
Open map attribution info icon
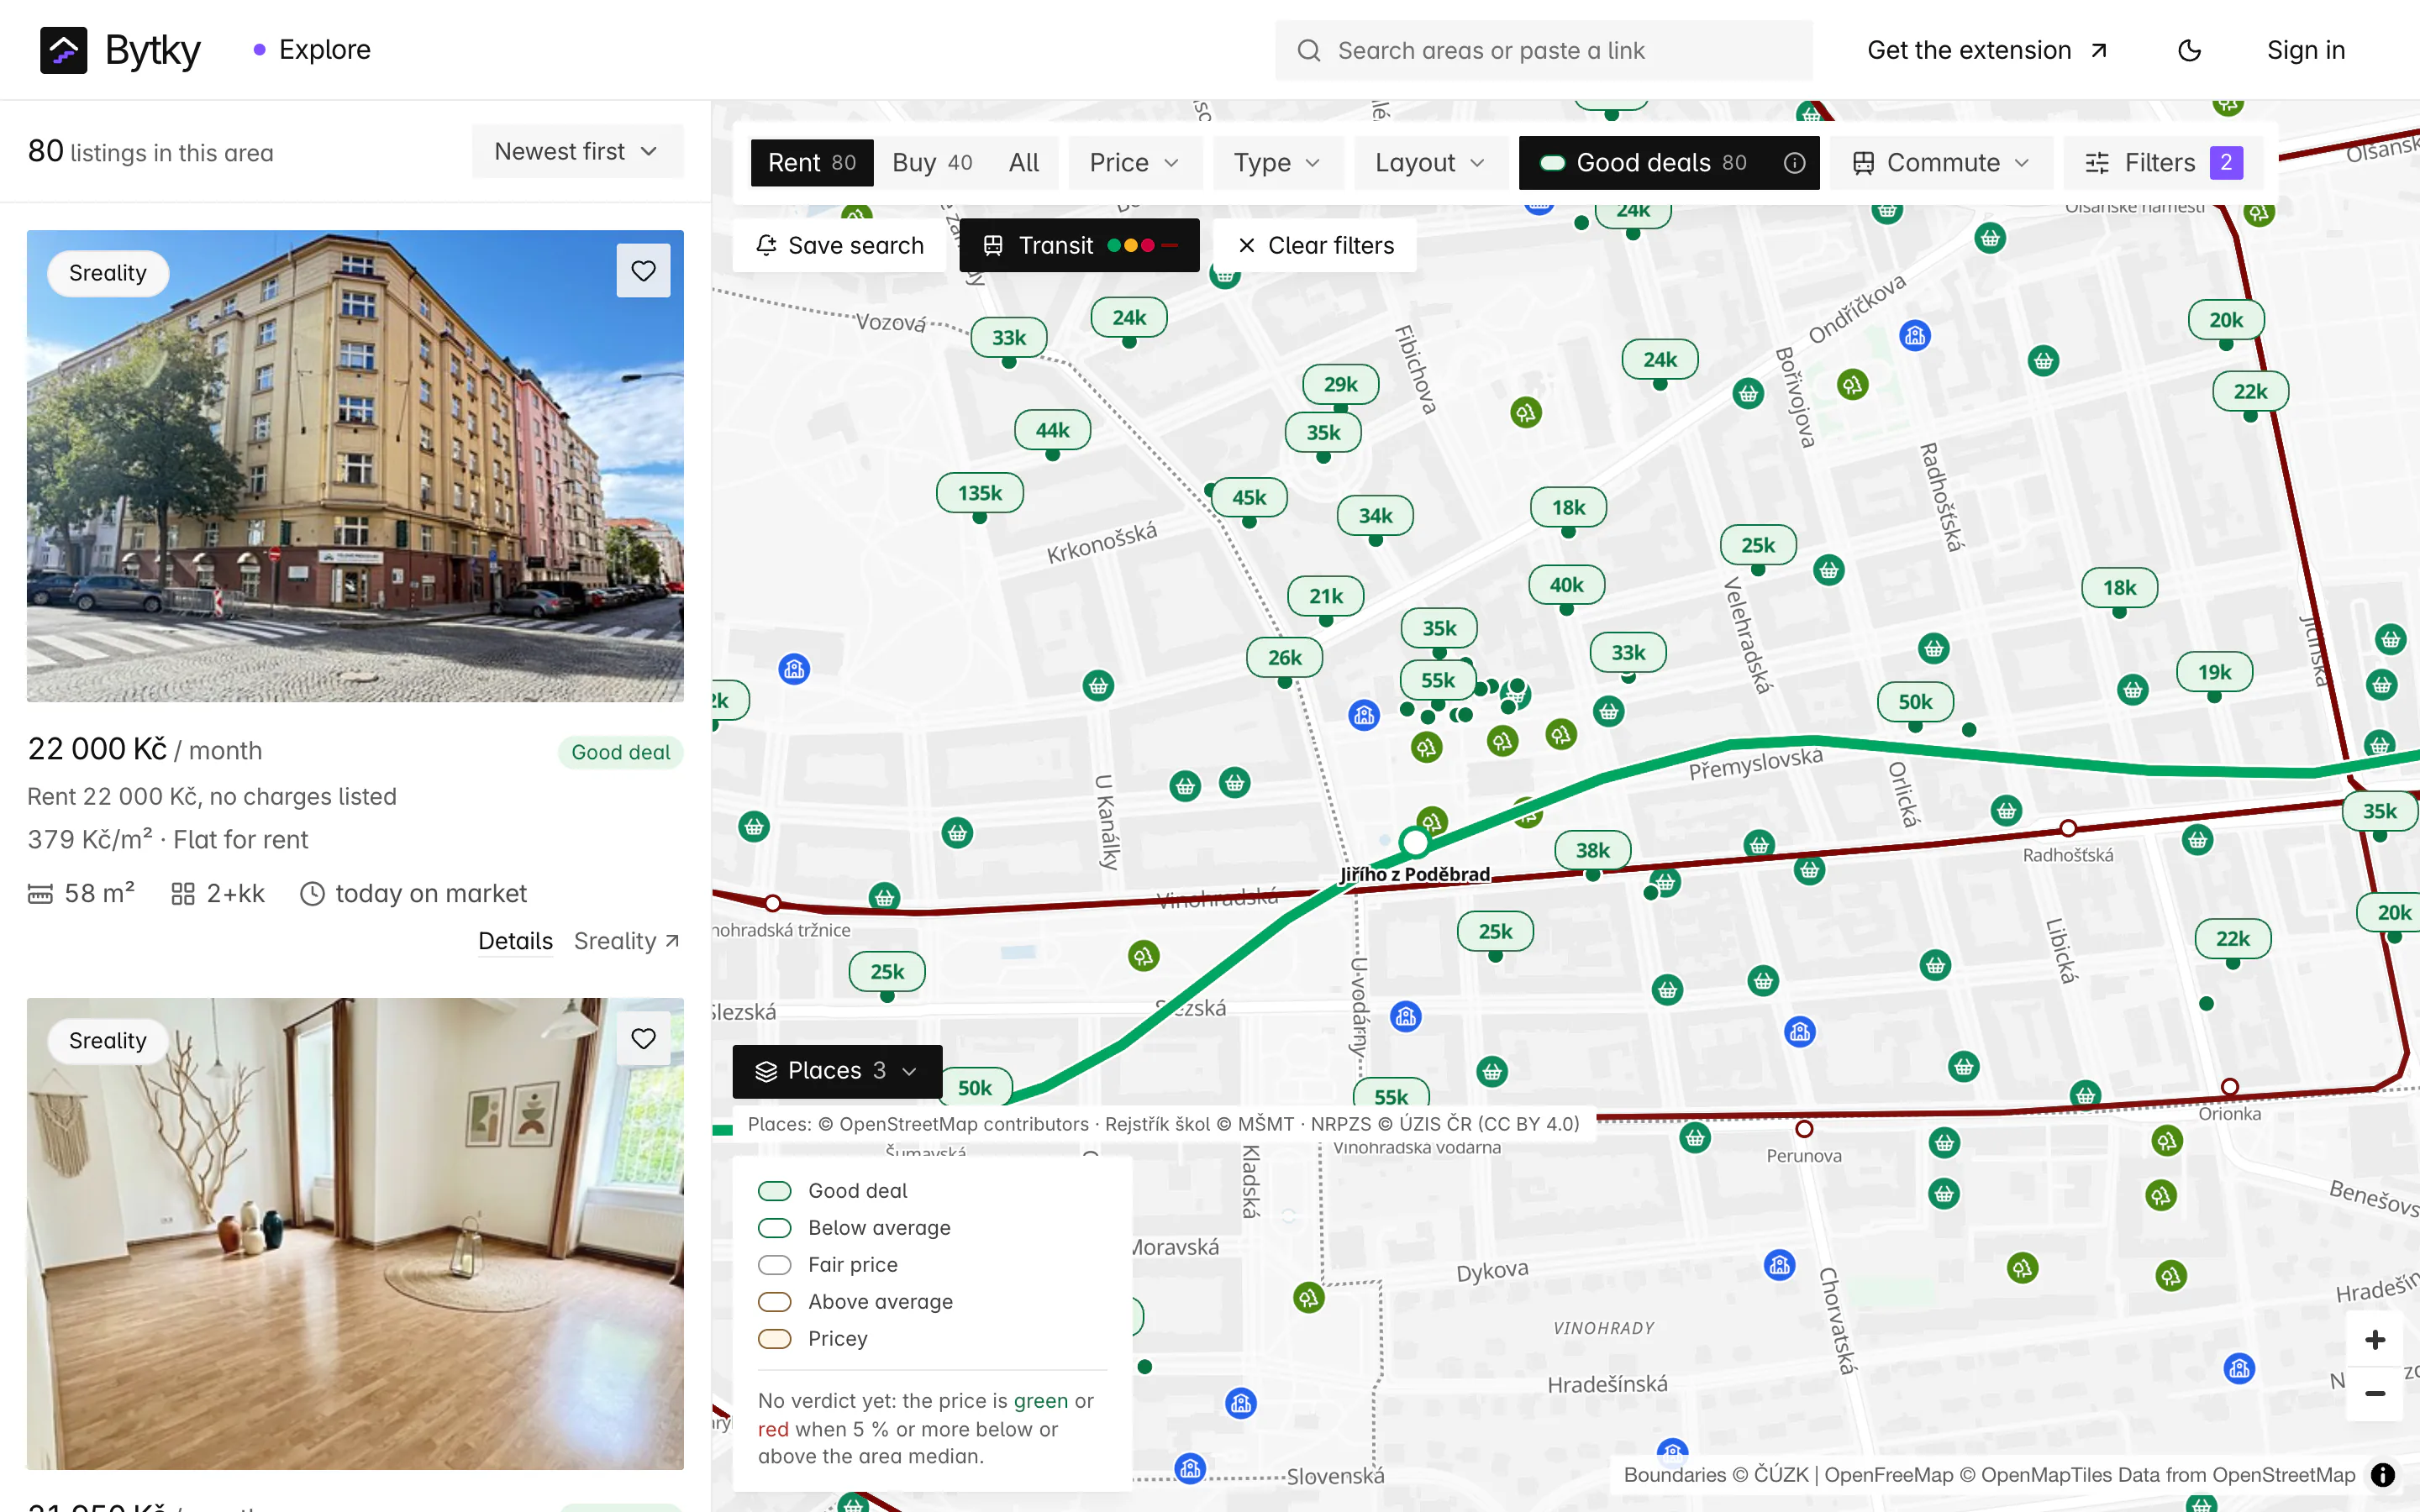(x=2383, y=1475)
